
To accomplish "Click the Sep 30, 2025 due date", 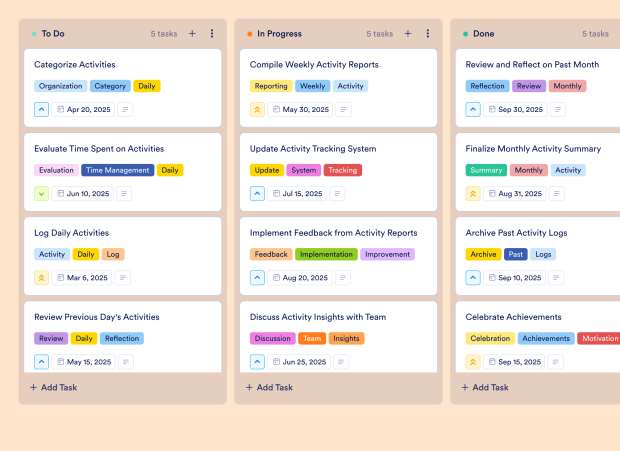I will pyautogui.click(x=519, y=110).
